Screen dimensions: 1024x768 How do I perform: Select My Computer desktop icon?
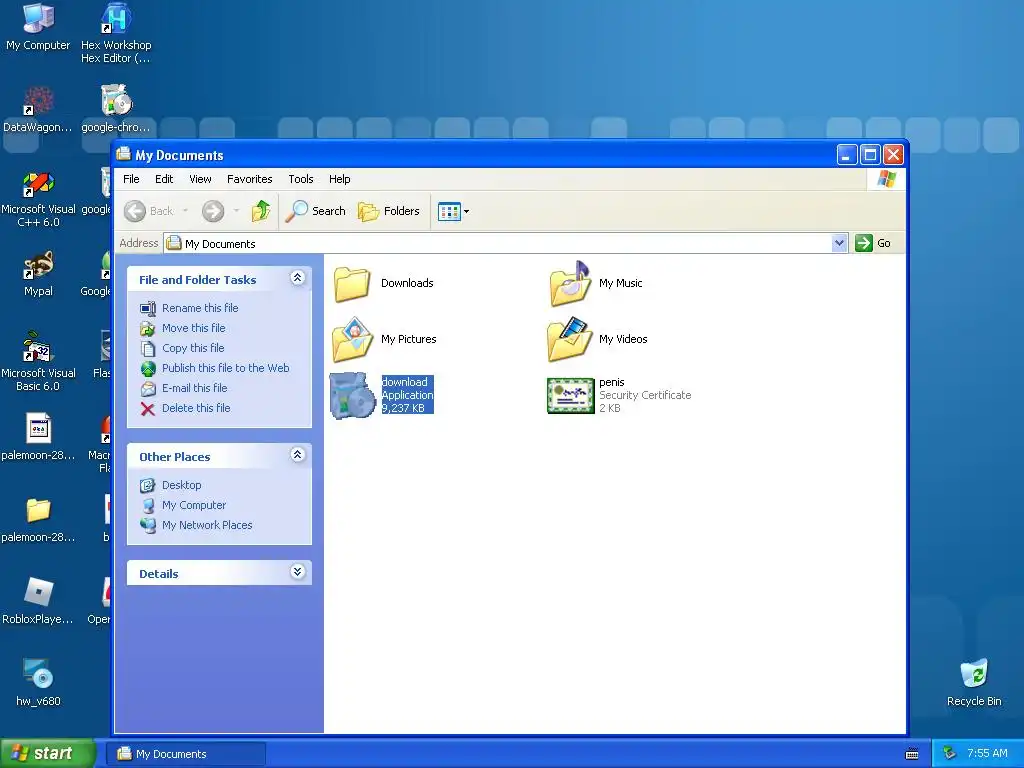point(38,27)
